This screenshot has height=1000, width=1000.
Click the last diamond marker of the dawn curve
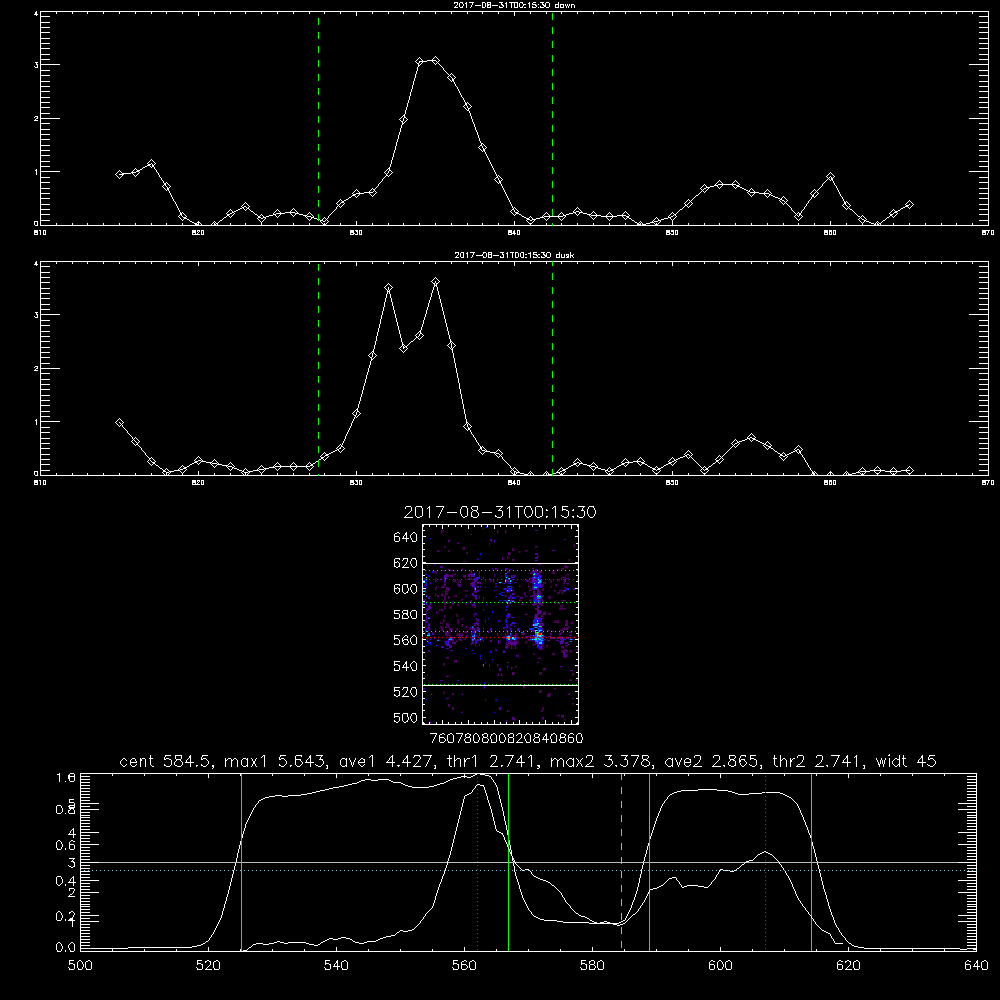[909, 204]
